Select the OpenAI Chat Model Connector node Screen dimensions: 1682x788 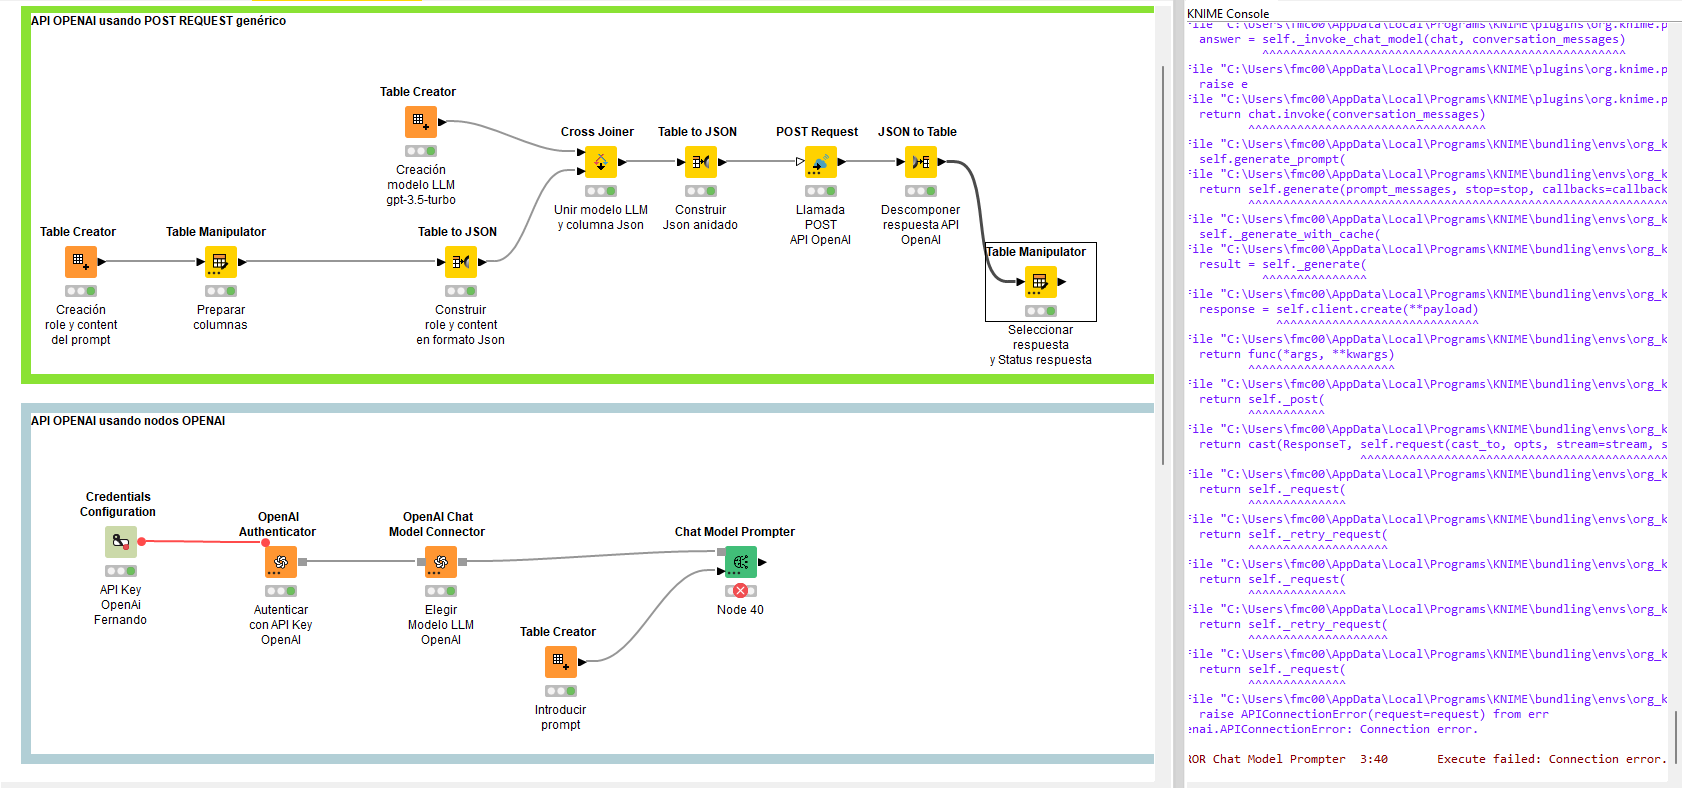(441, 562)
